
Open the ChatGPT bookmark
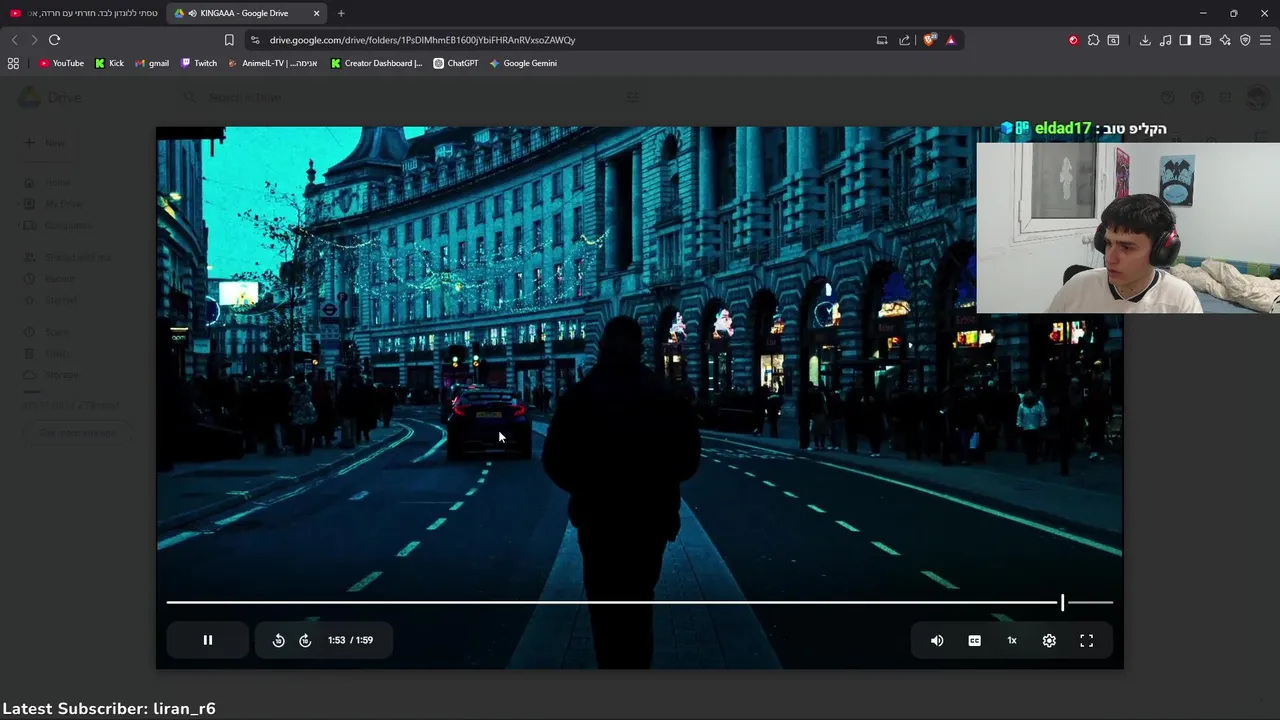tap(455, 63)
